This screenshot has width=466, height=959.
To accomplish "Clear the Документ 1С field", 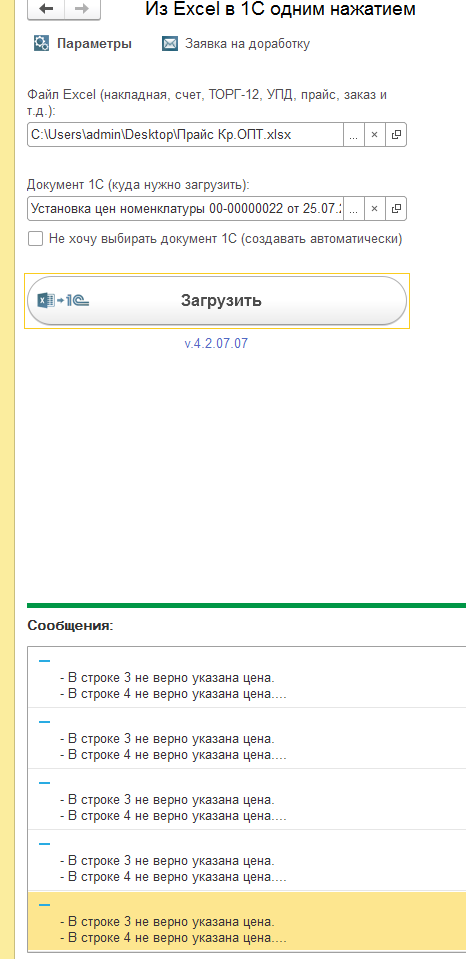I will [375, 209].
